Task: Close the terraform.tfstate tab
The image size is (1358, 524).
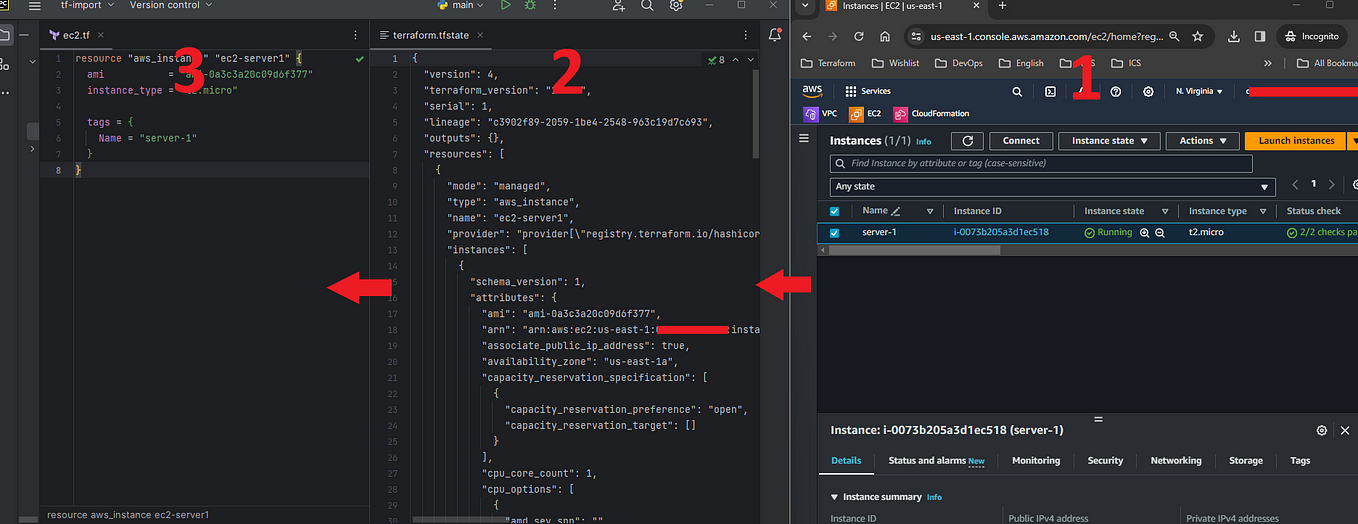Action: [x=480, y=35]
